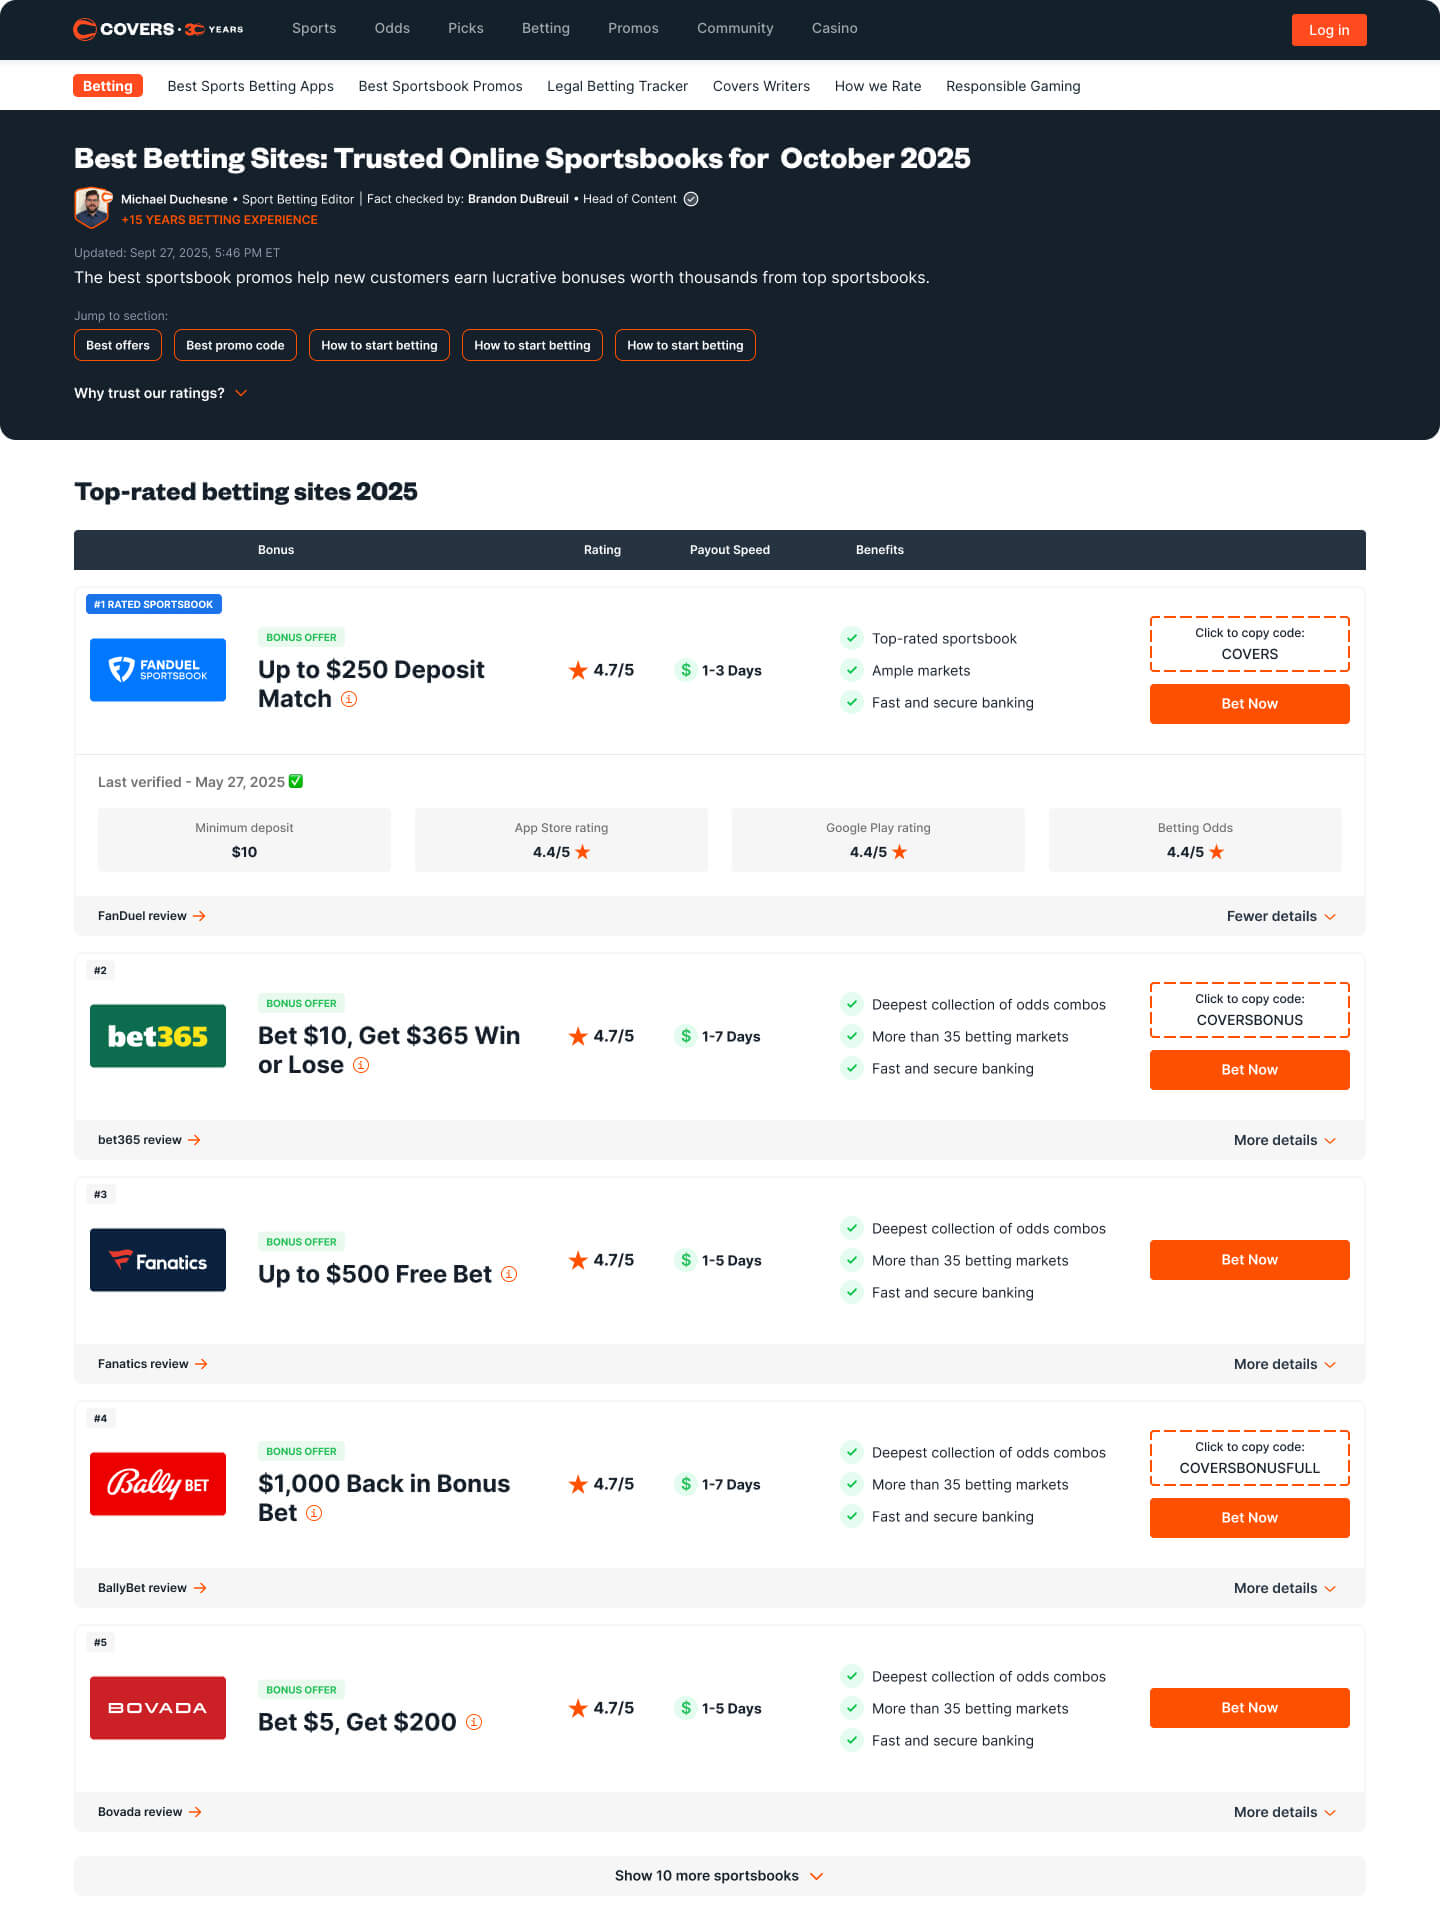
Task: Open the Fanatics review link
Action: (153, 1364)
